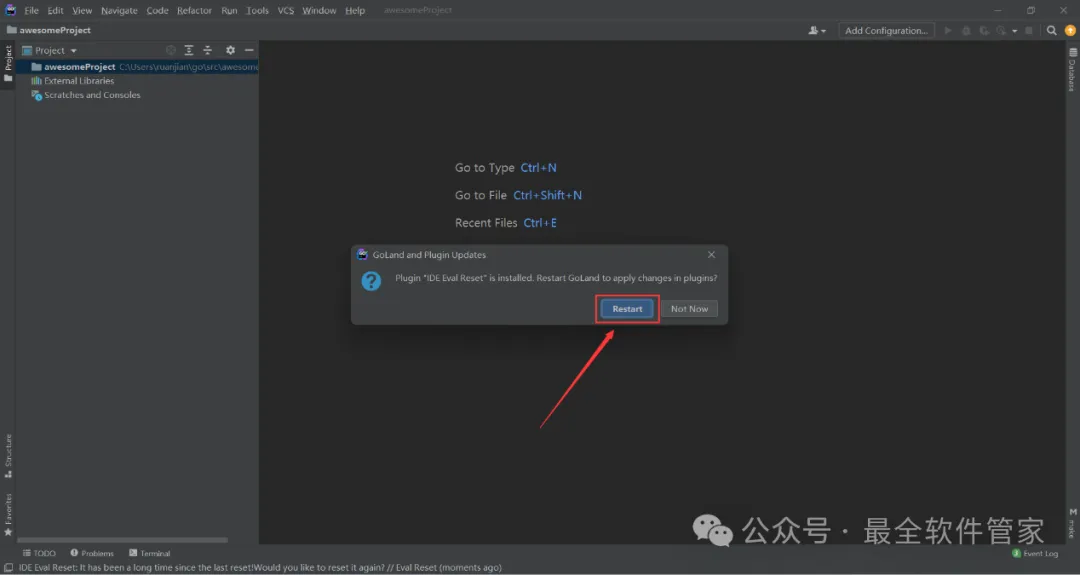Open the Problems tool window

pyautogui.click(x=92, y=553)
